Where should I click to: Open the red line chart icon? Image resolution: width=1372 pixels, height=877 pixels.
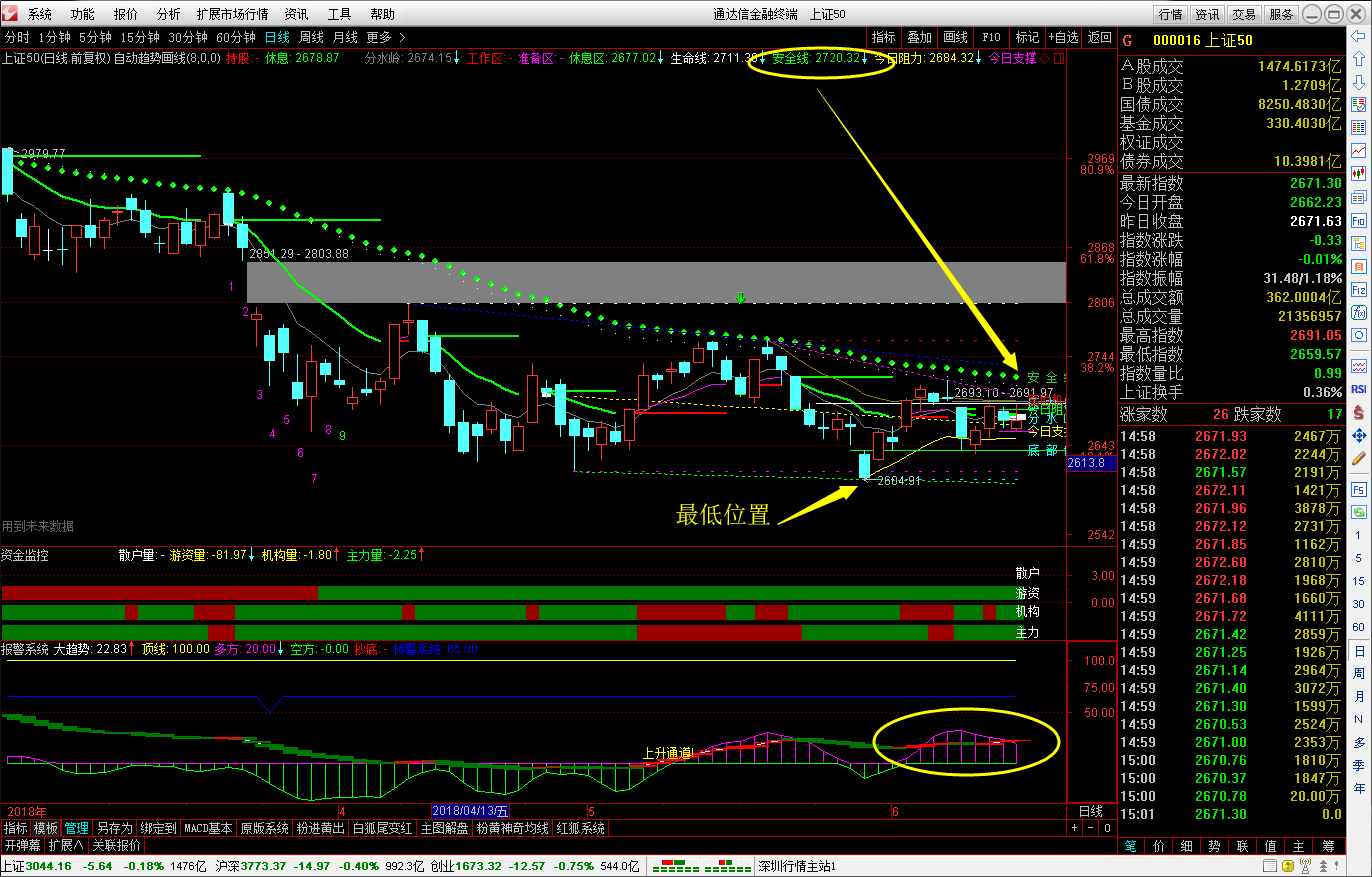(1359, 150)
